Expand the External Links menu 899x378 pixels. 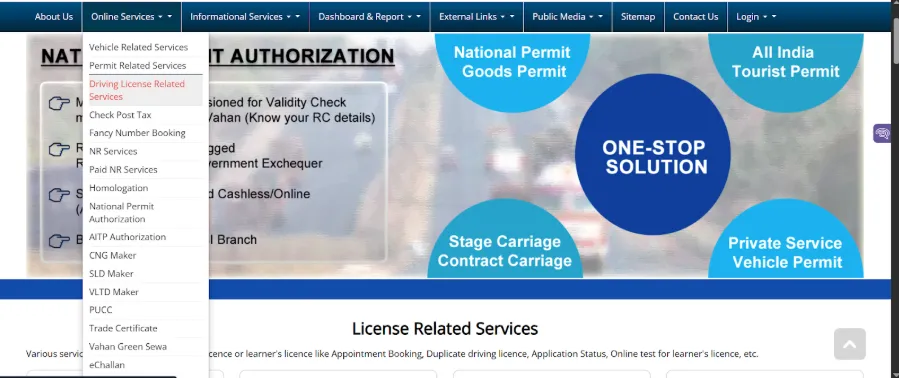point(476,17)
